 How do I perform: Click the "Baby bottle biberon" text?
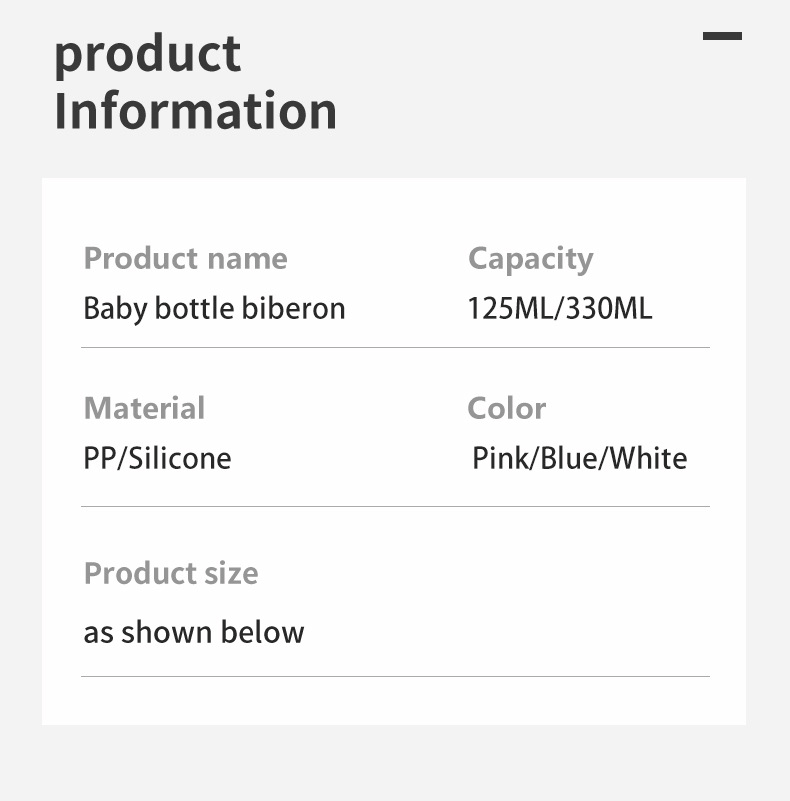(x=214, y=308)
